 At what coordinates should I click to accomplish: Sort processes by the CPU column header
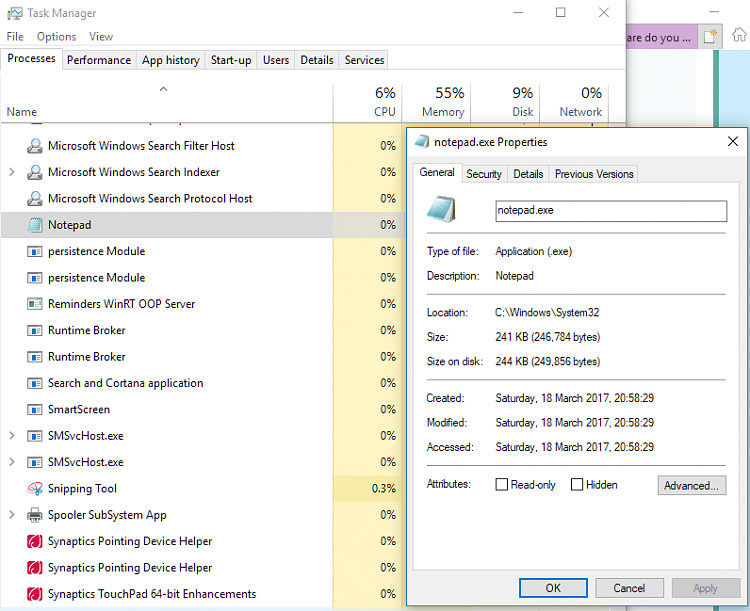(367, 102)
